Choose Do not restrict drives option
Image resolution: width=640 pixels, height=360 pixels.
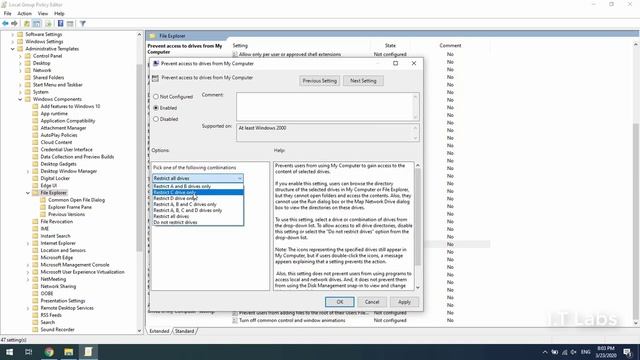[198, 222]
